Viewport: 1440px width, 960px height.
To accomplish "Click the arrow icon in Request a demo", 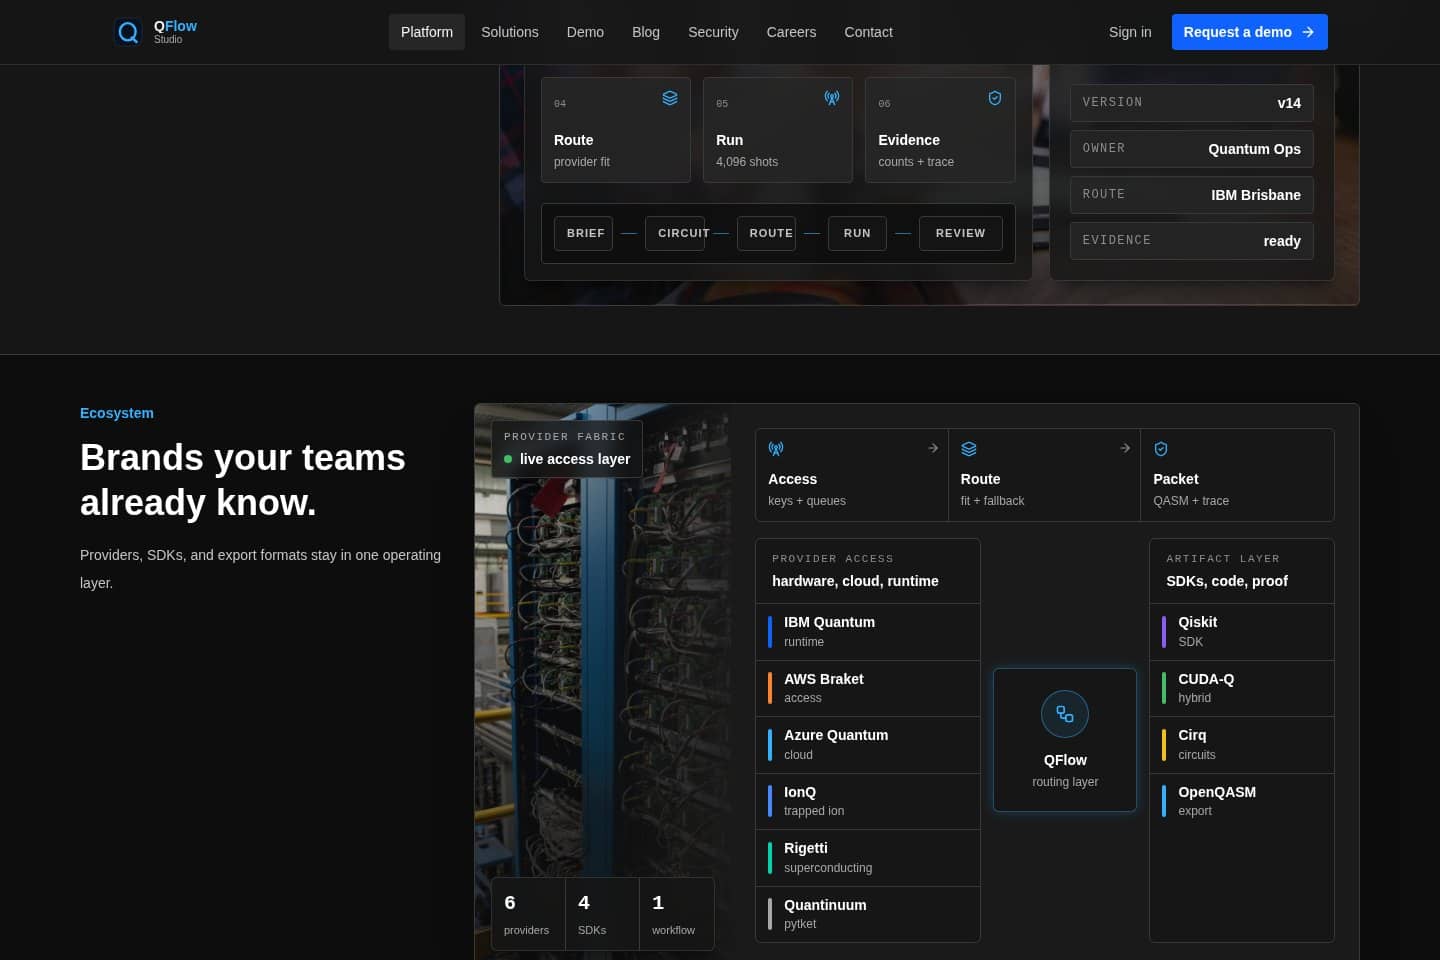I will 1308,32.
